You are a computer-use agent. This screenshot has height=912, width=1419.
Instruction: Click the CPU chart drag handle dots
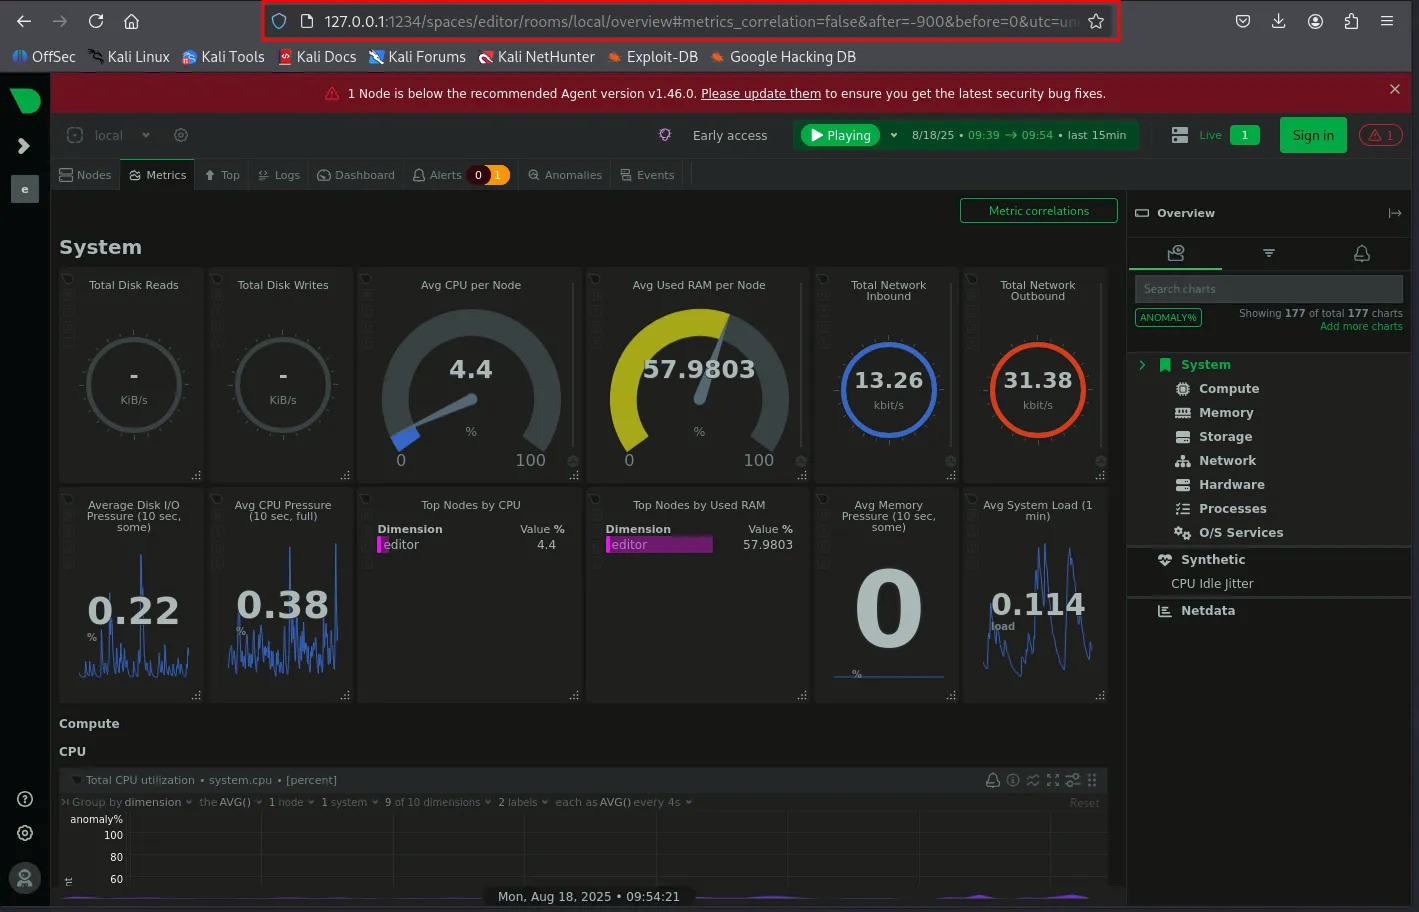point(1092,780)
